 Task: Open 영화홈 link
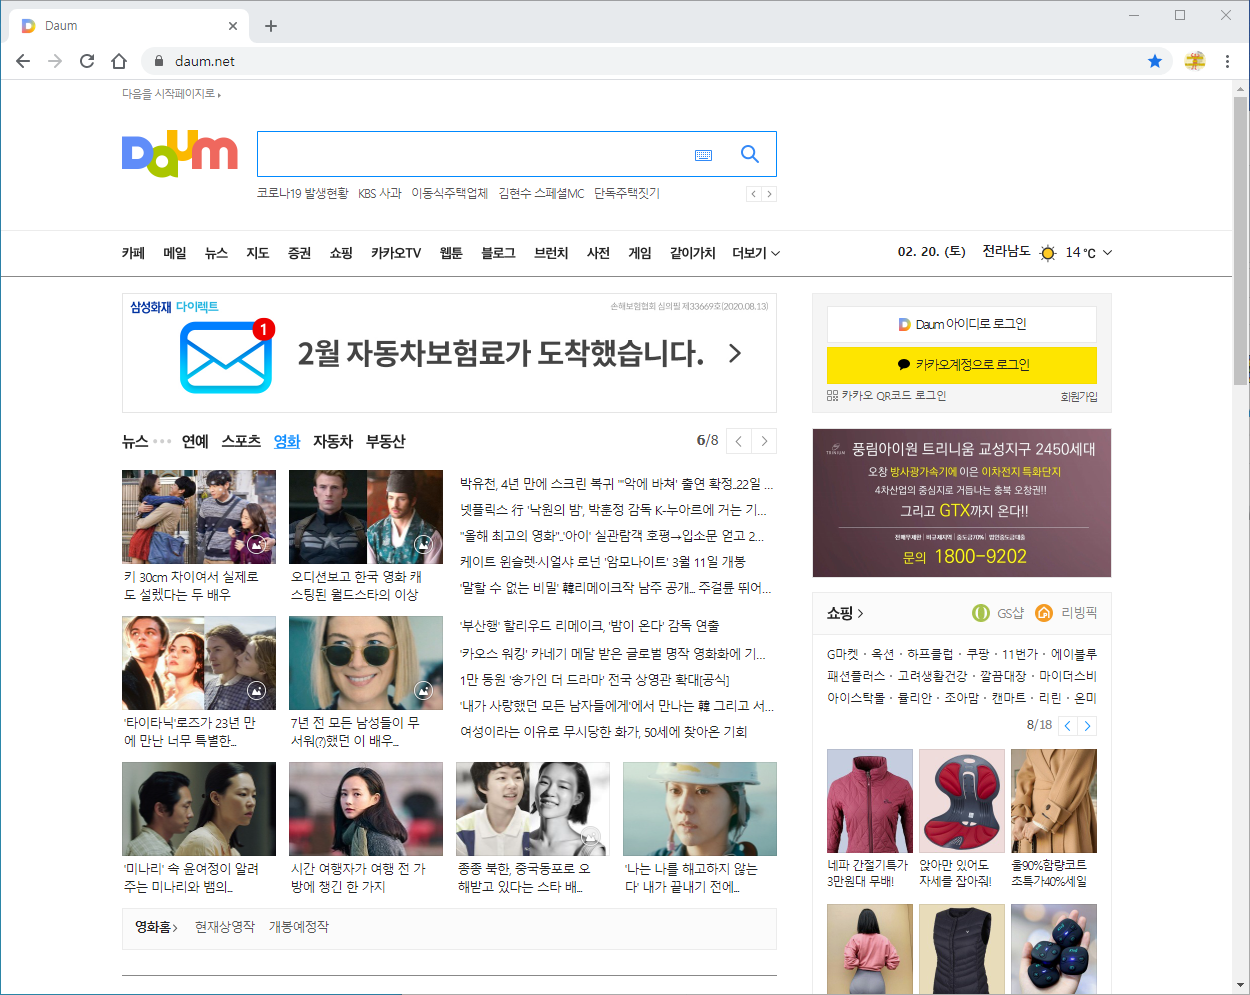pyautogui.click(x=157, y=927)
